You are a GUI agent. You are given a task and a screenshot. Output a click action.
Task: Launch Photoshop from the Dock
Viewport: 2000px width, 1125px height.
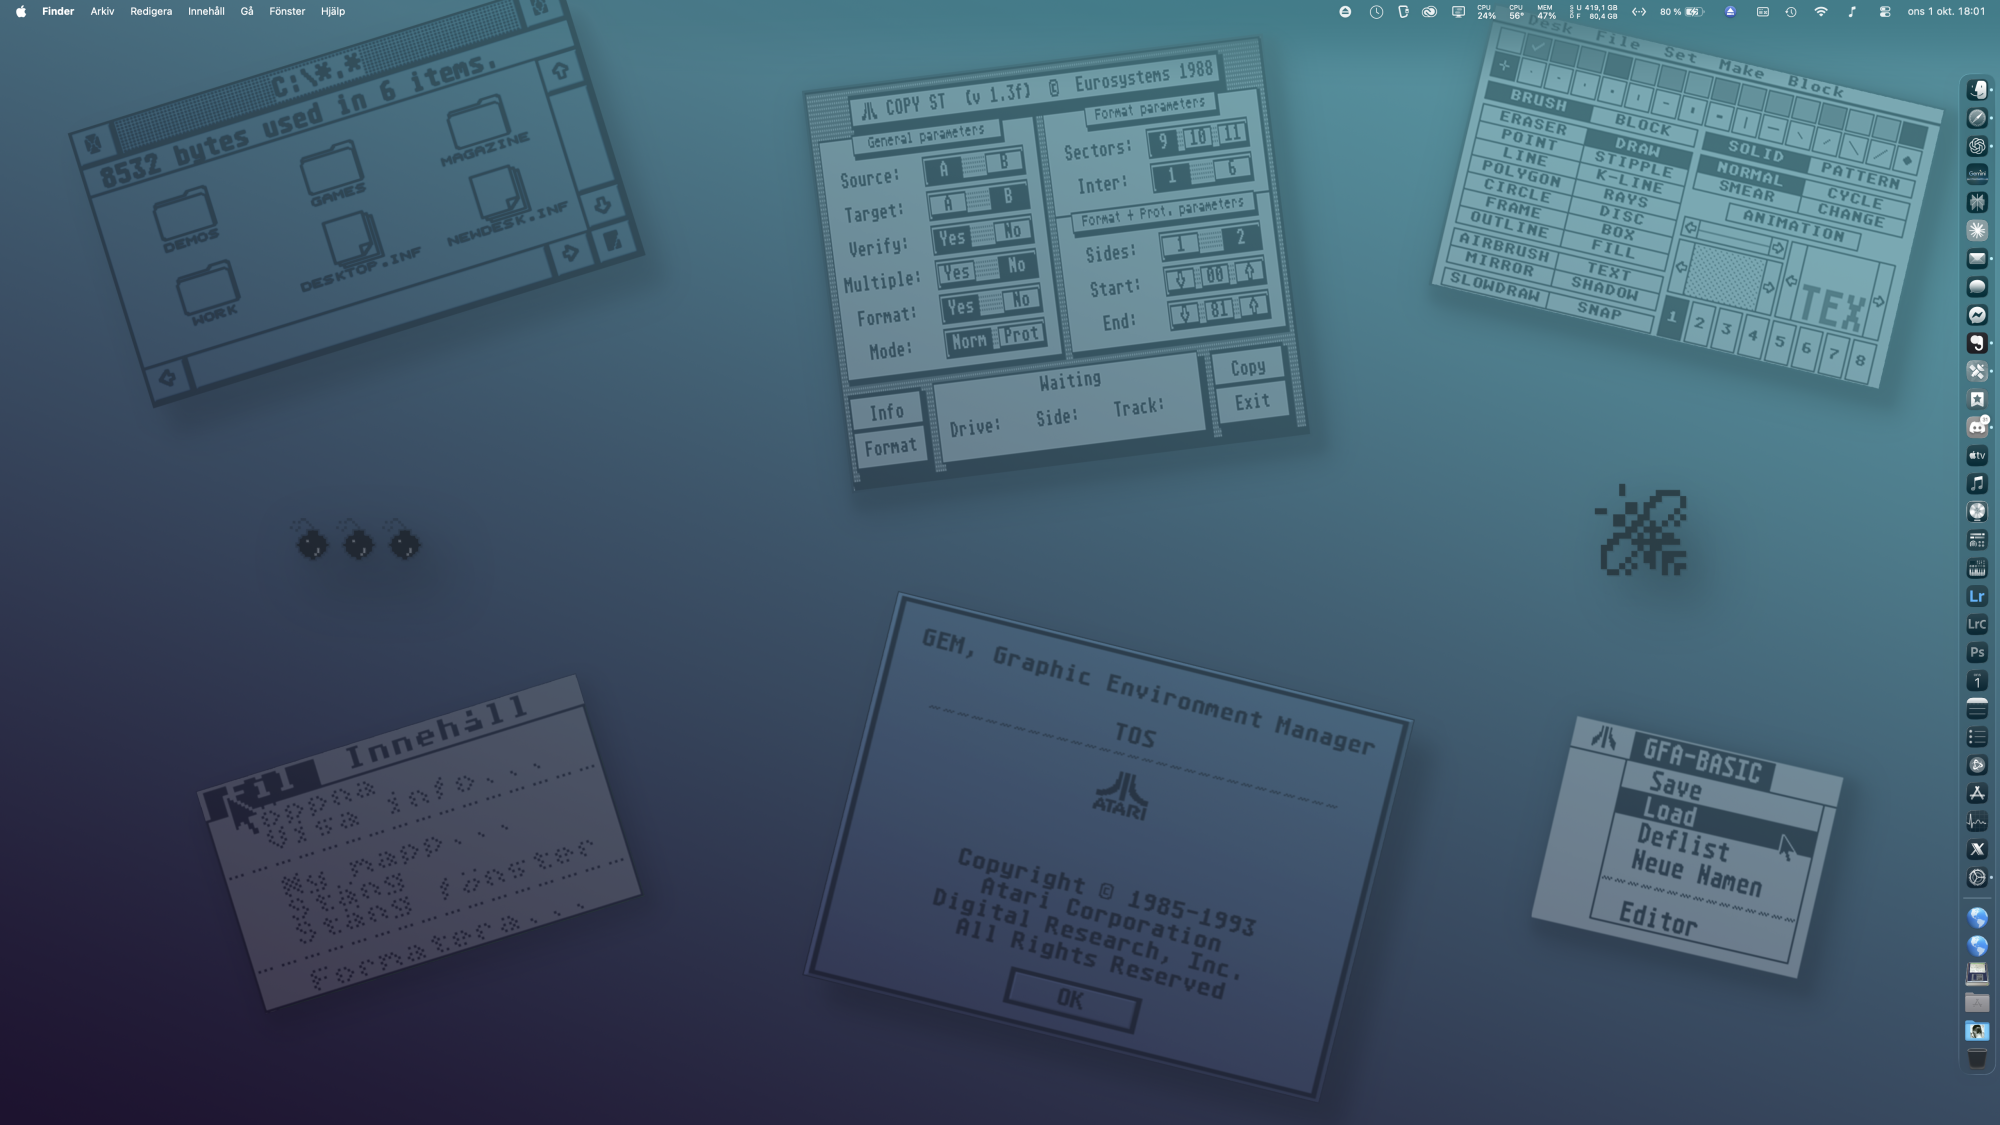coord(1977,652)
